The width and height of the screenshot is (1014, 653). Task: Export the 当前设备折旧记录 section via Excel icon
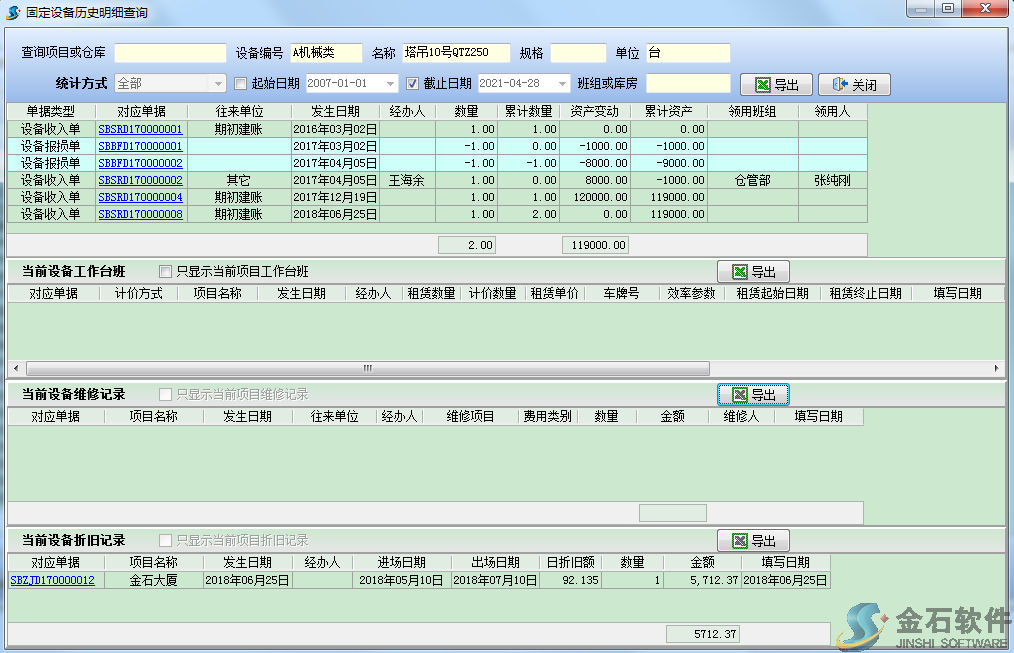(x=740, y=541)
